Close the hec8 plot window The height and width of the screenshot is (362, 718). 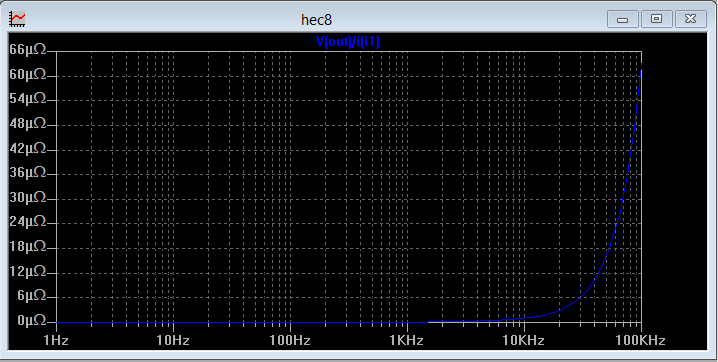pyautogui.click(x=691, y=19)
